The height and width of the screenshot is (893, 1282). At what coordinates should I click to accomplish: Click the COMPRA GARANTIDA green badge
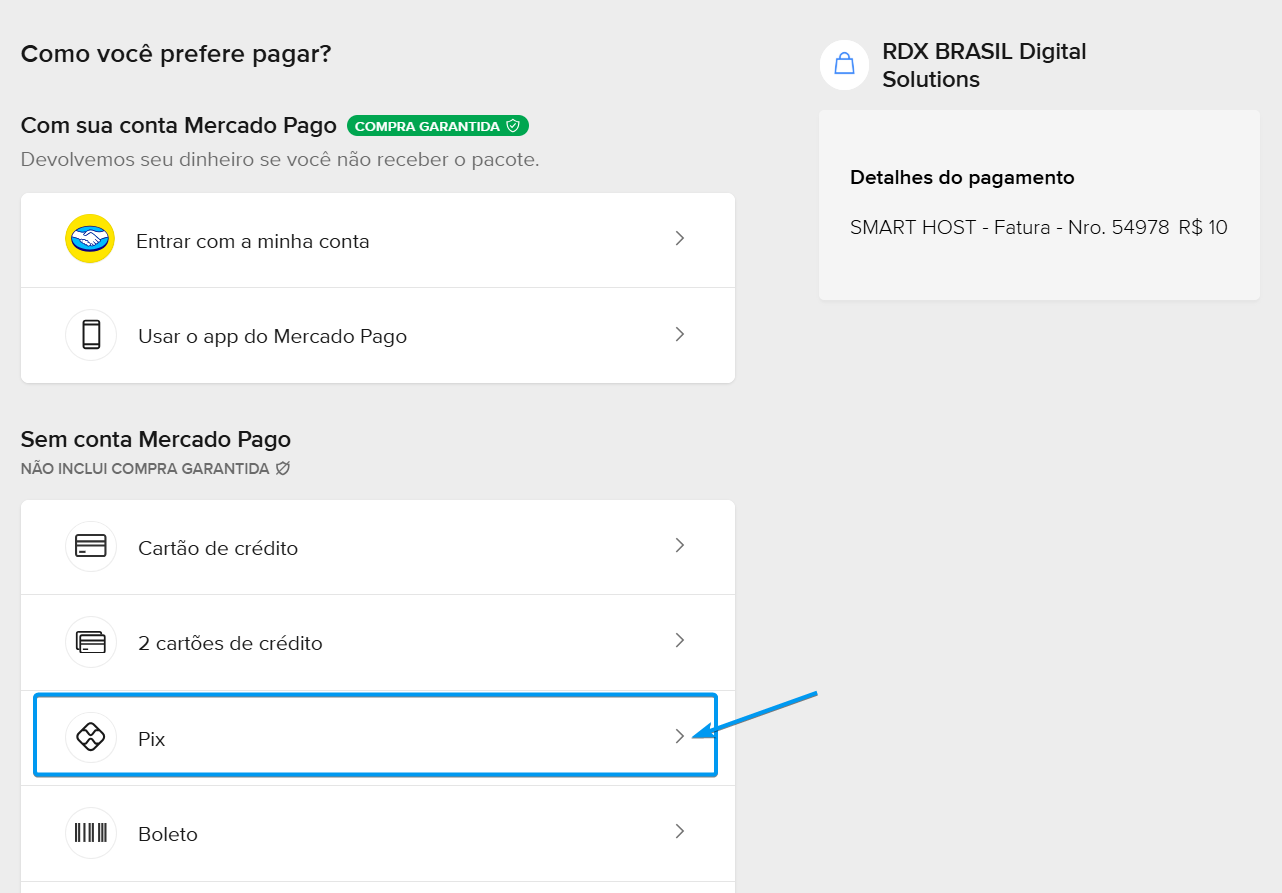coord(438,126)
